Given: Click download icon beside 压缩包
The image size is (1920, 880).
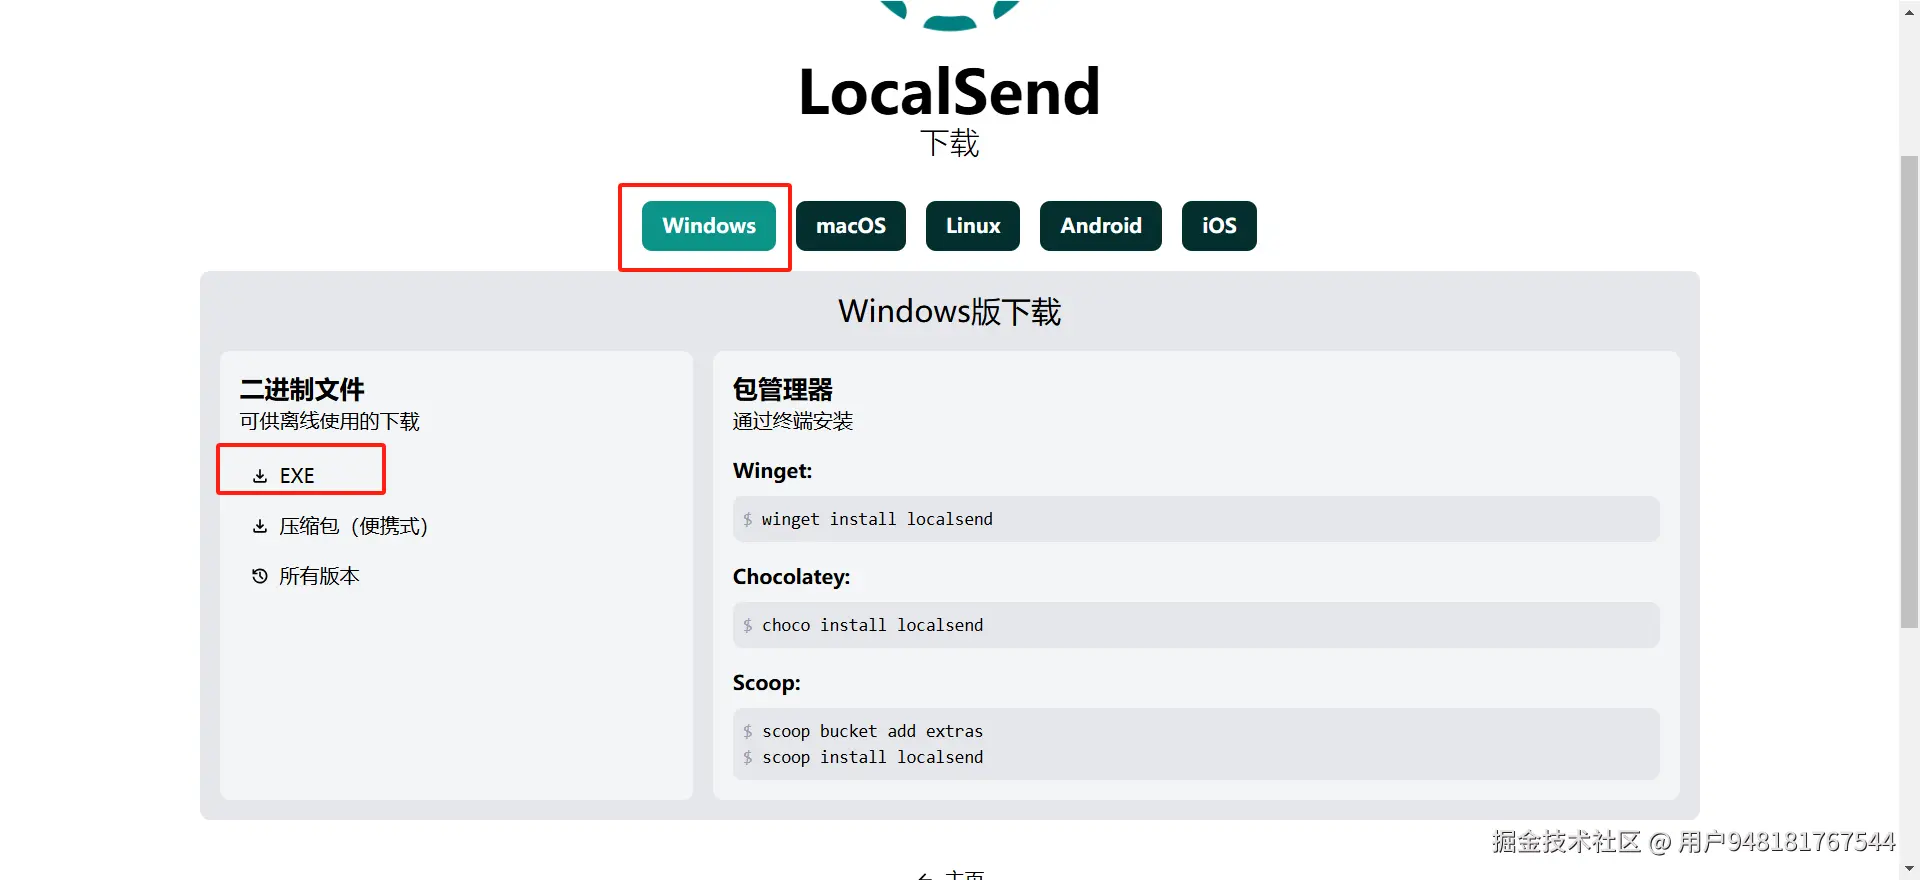Looking at the screenshot, I should click(x=260, y=526).
